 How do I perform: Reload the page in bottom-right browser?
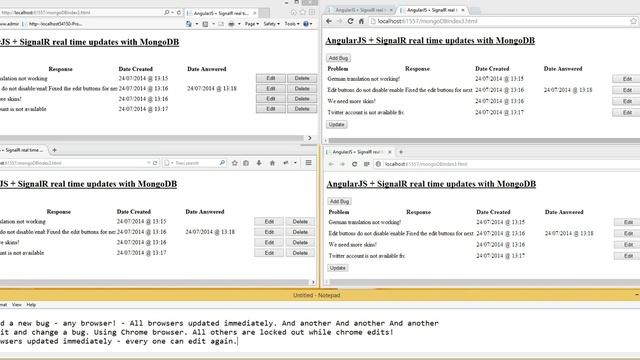(x=354, y=164)
